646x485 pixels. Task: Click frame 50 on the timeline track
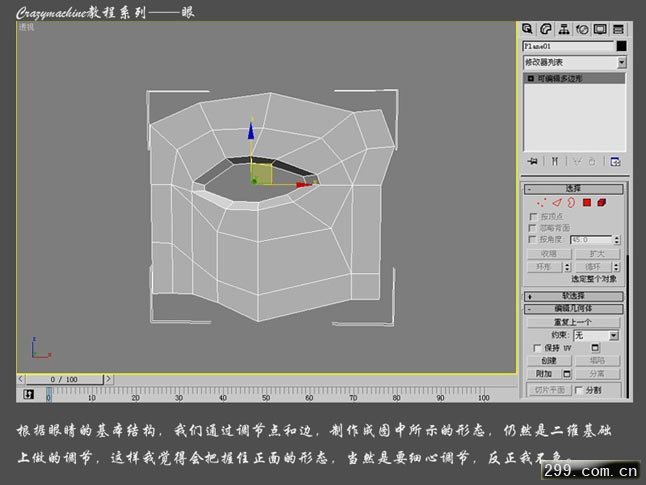point(266,394)
